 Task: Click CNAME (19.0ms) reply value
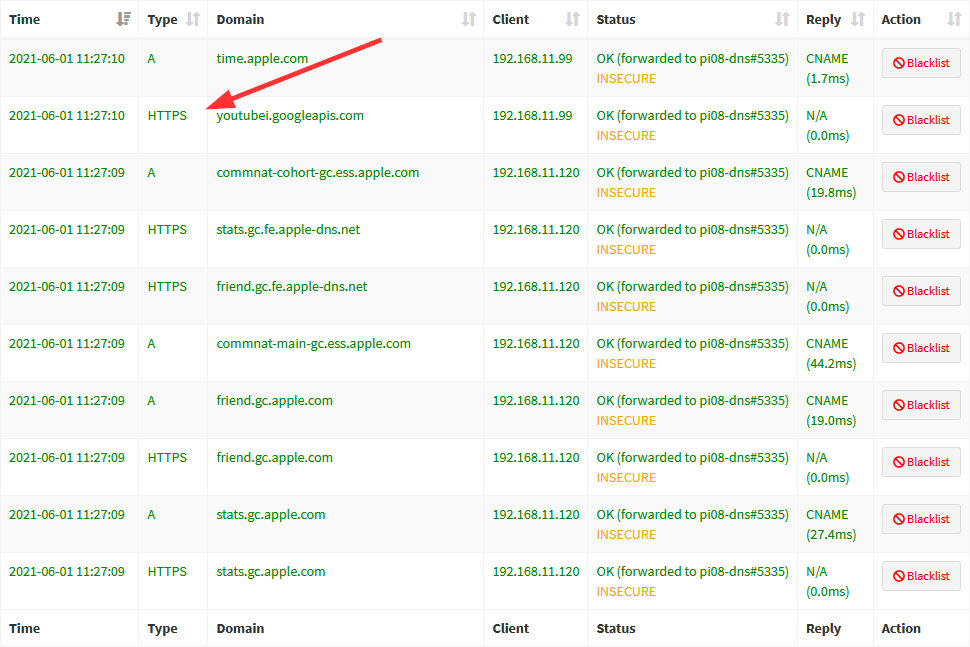(831, 410)
